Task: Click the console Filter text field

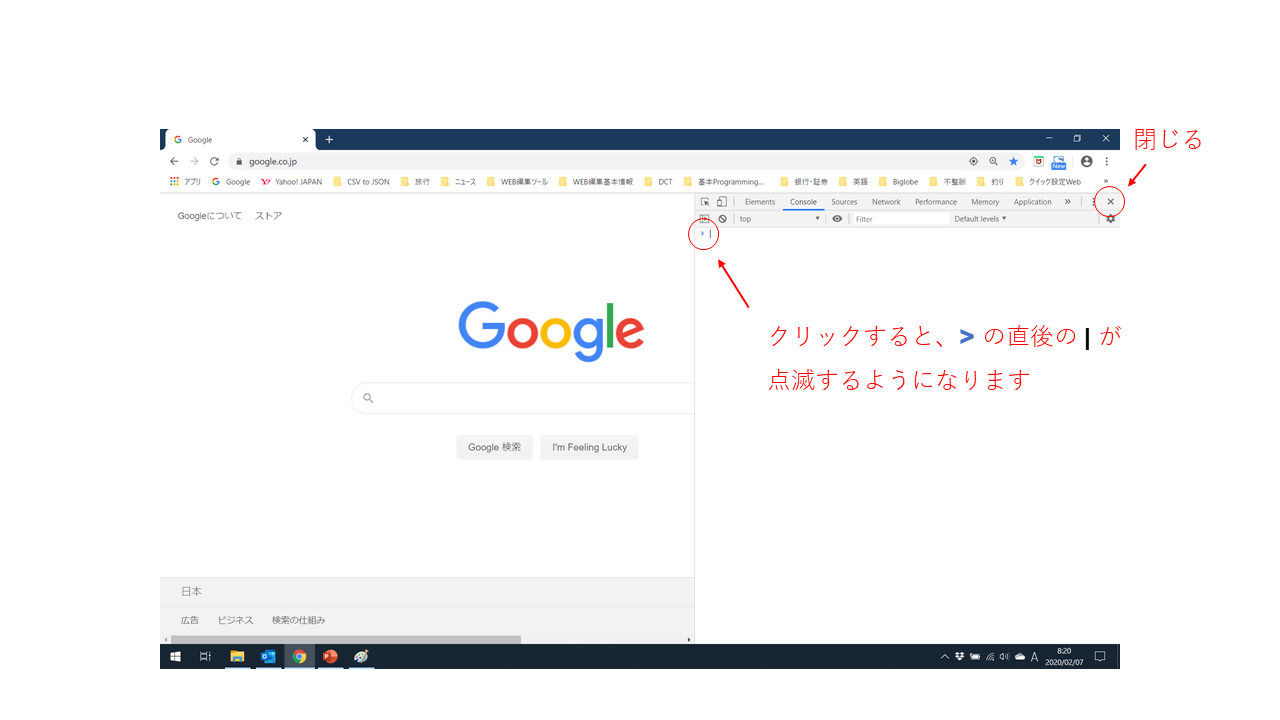Action: (900, 219)
